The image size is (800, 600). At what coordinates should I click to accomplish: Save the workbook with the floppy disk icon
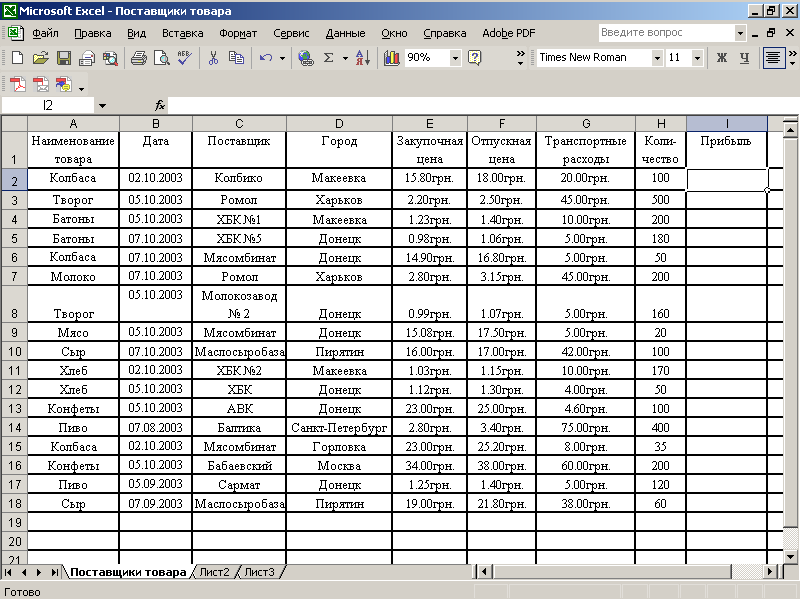click(x=64, y=58)
